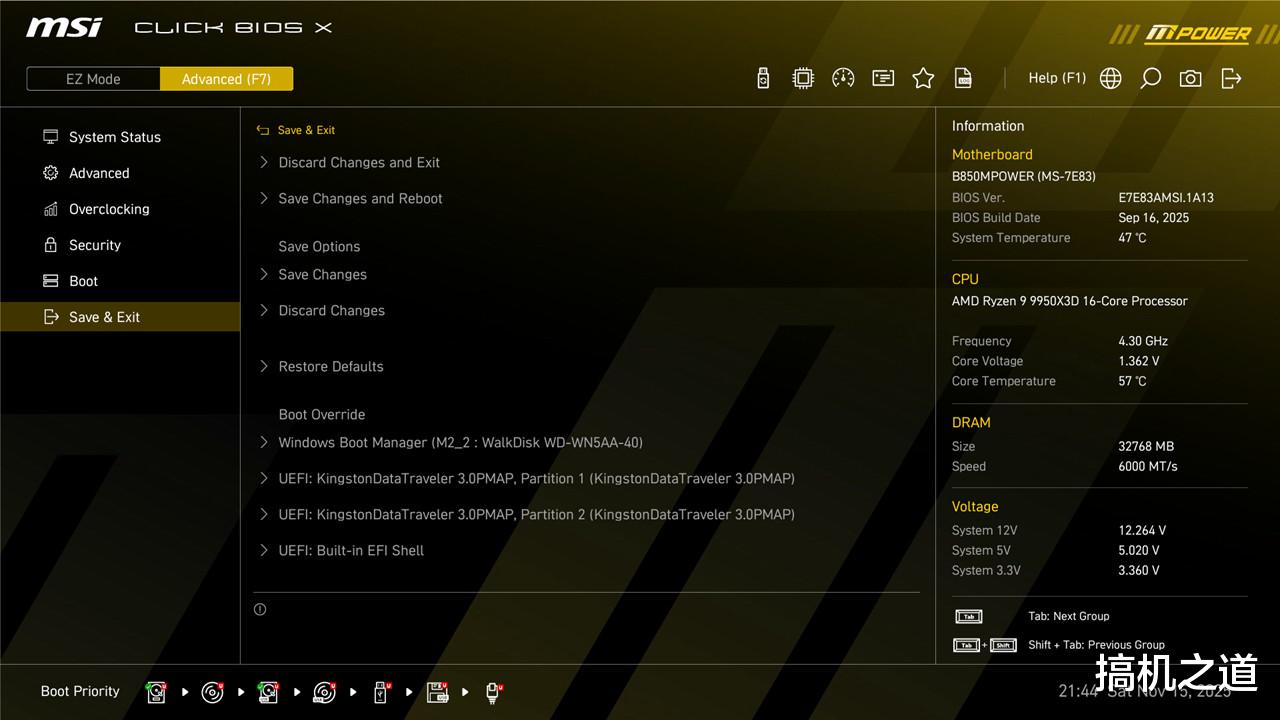Click the back arrow beside Save & Exit heading
This screenshot has width=1280, height=720.
263,130
